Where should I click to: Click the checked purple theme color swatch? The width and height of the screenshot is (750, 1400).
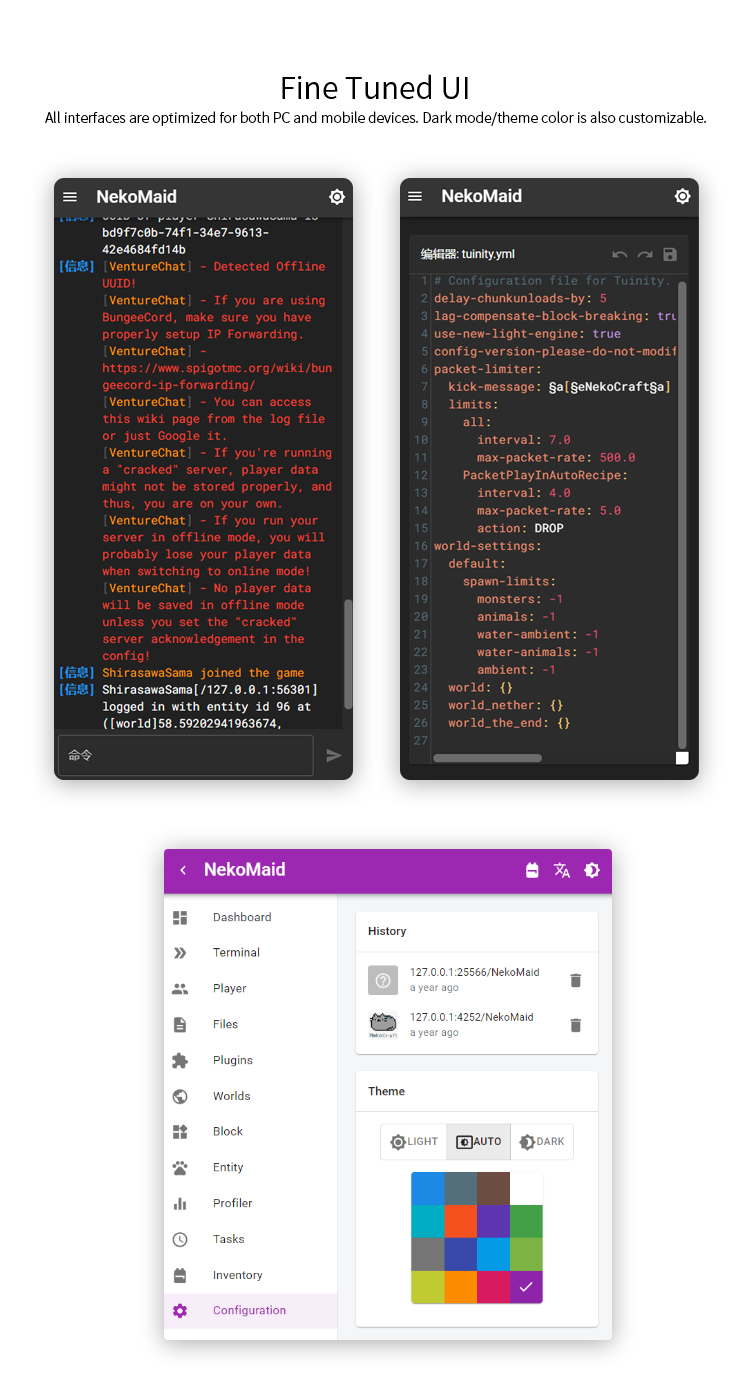pos(526,1287)
